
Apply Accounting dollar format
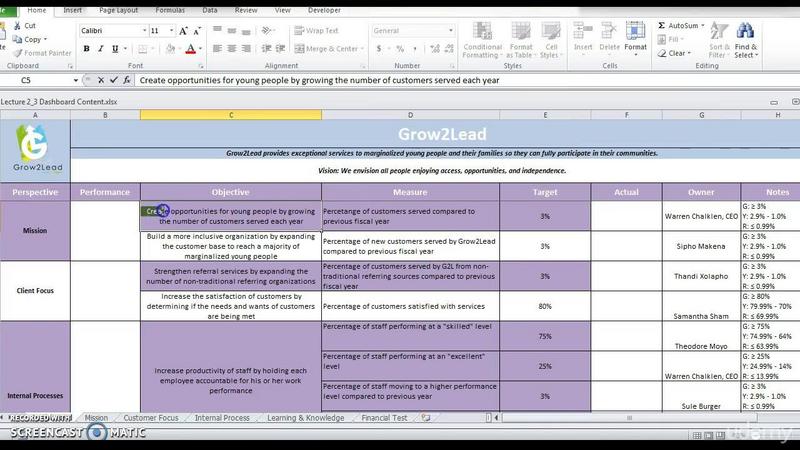[379, 48]
